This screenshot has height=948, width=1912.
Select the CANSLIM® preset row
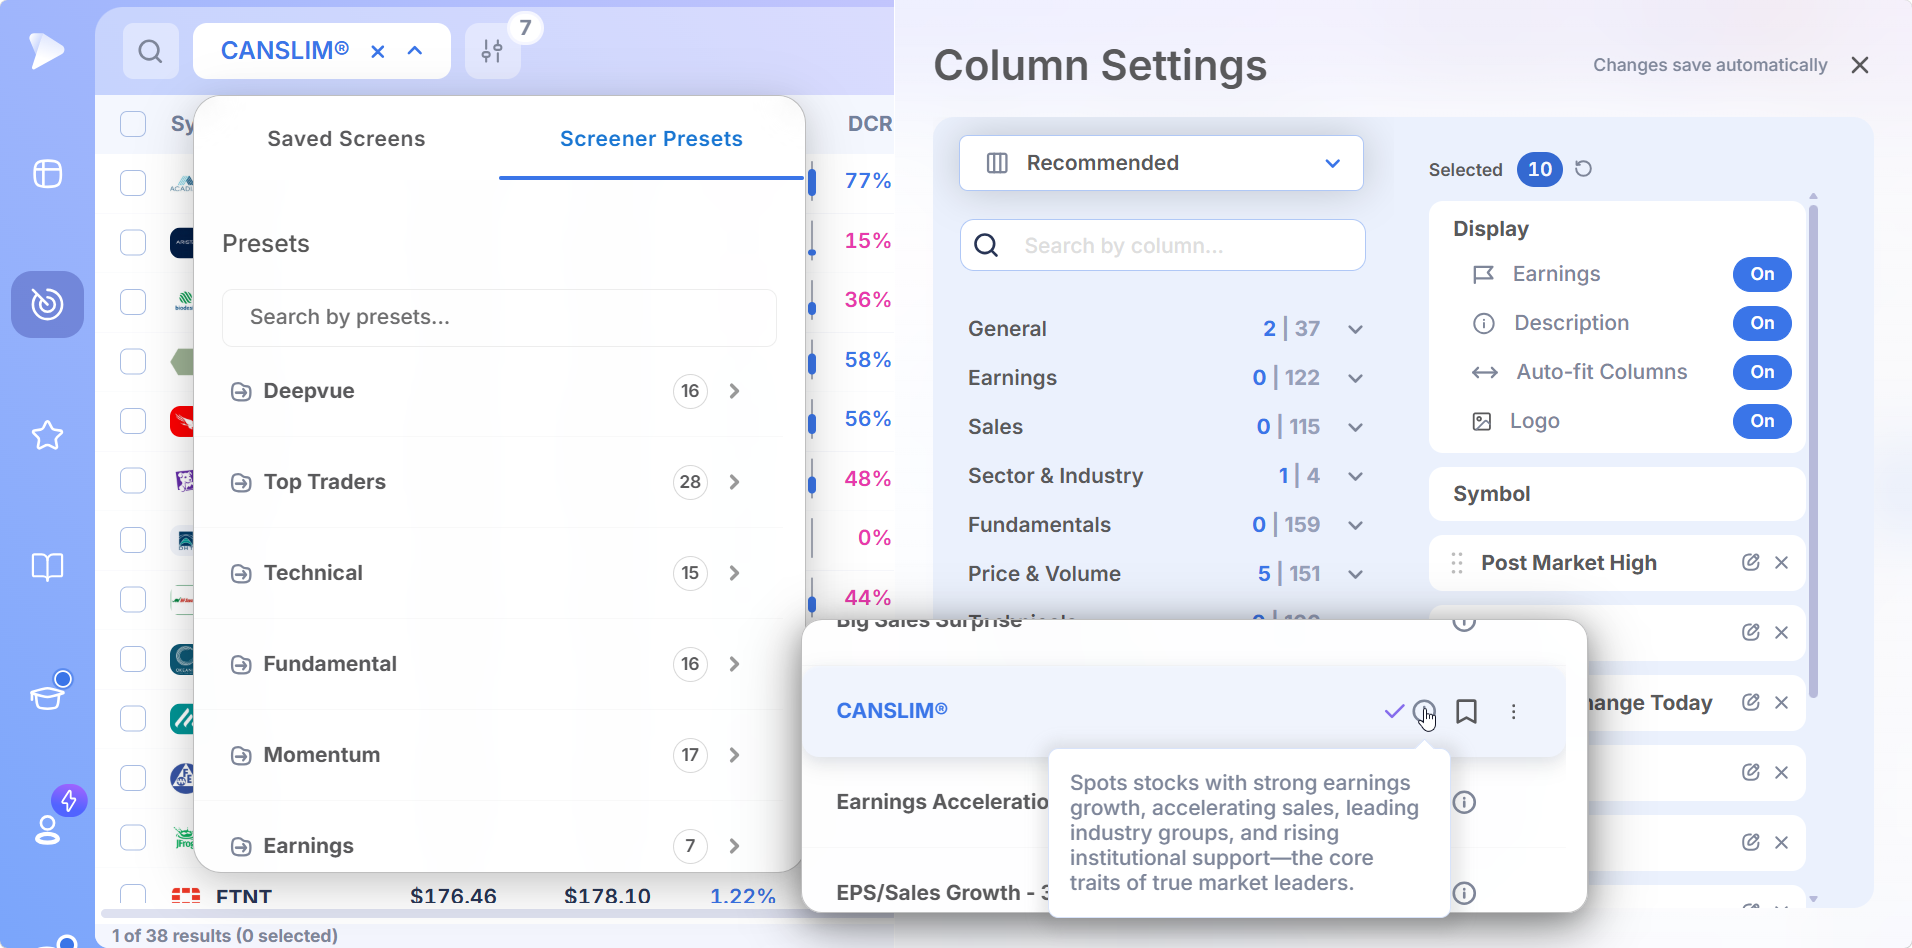[1185, 711]
